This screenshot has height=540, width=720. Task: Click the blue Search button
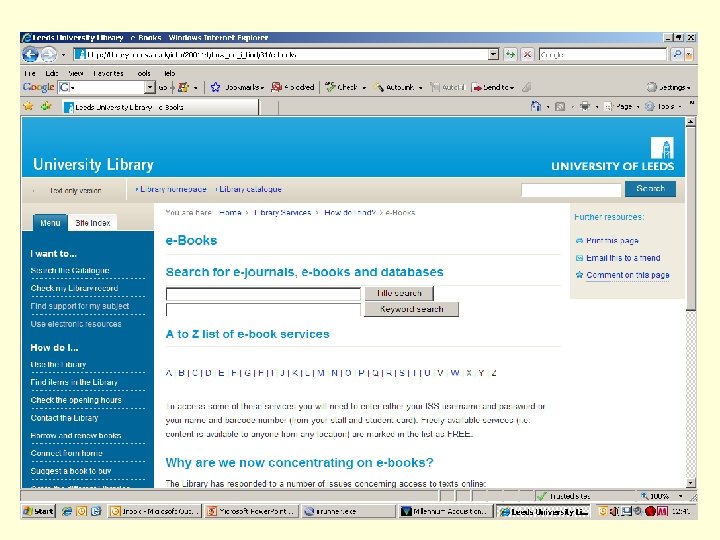pyautogui.click(x=650, y=189)
